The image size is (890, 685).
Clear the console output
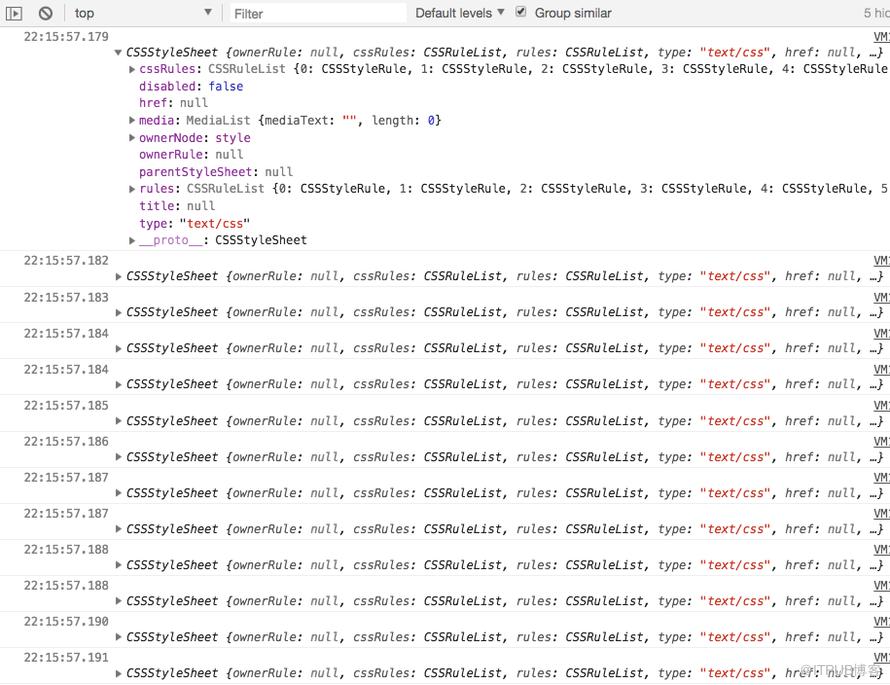click(x=45, y=13)
